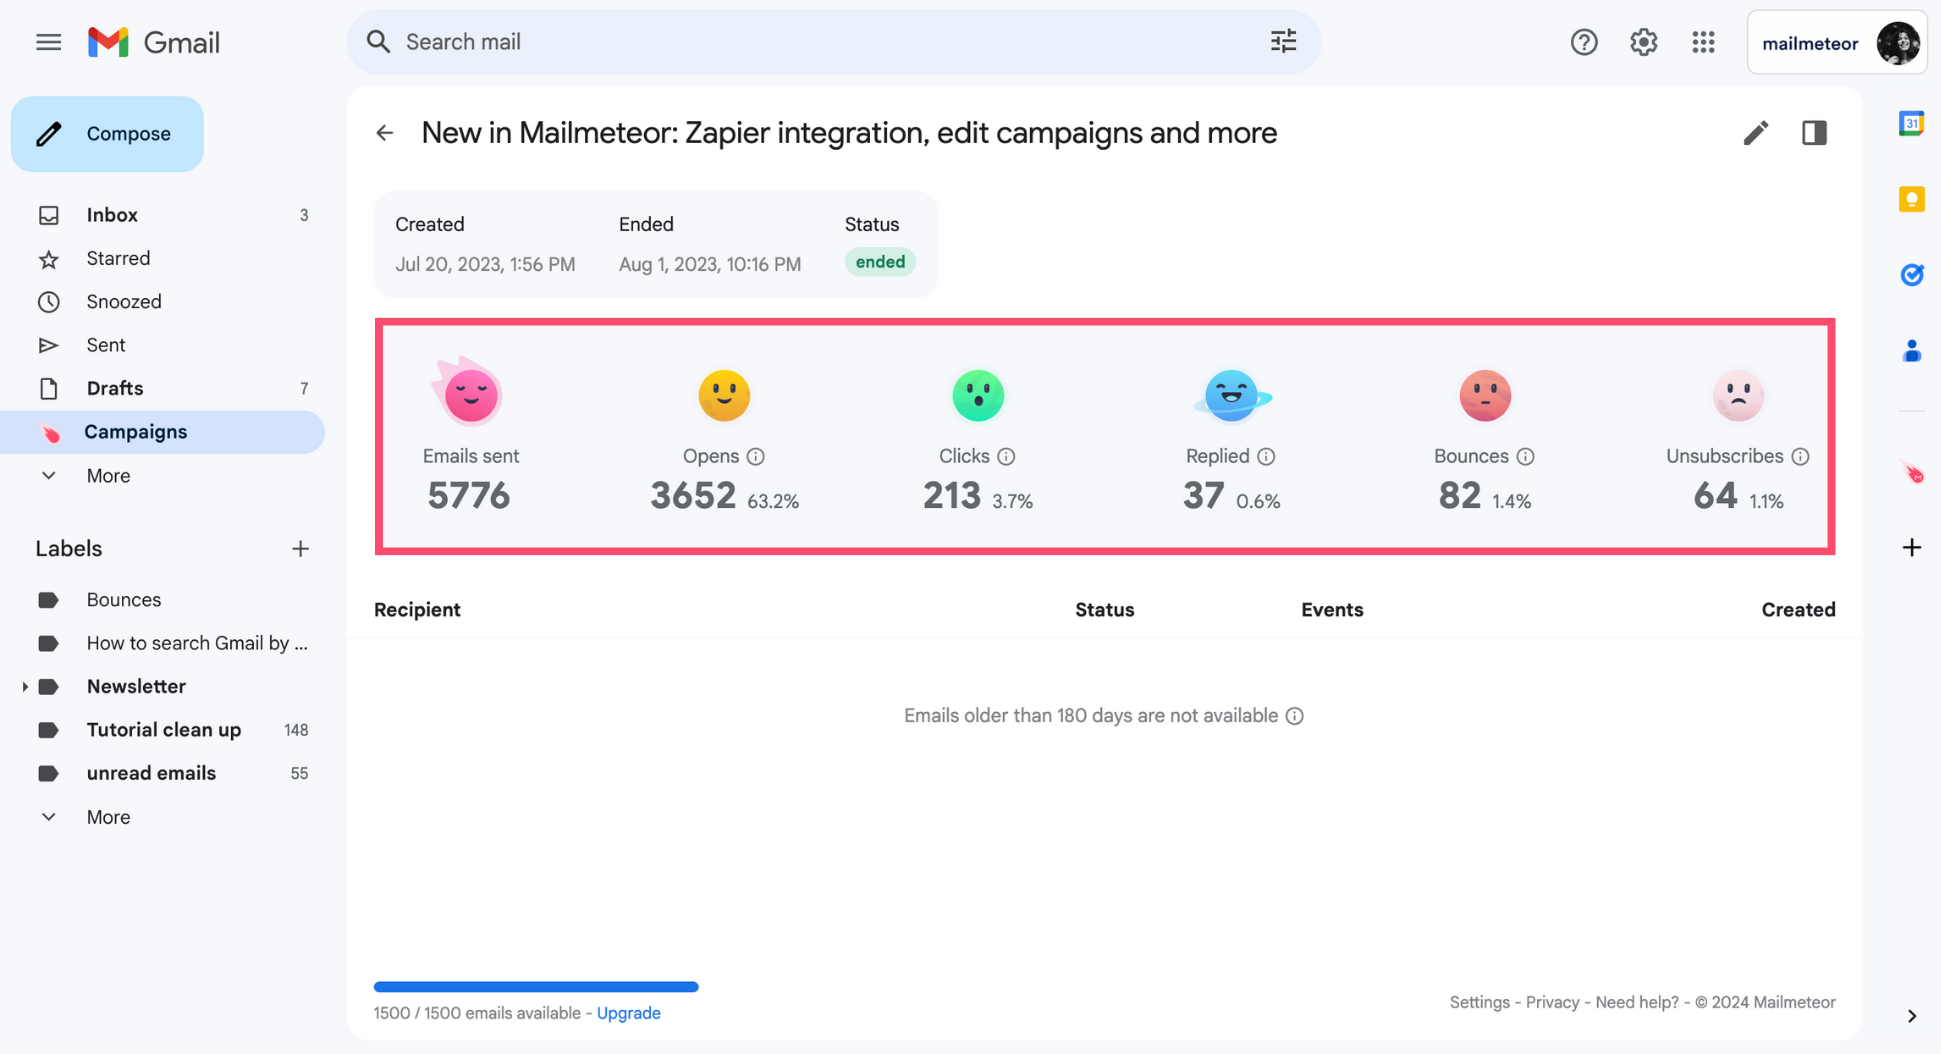Screen dimensions: 1941x1054
Task: Click the emails available progress bar
Action: coord(536,987)
